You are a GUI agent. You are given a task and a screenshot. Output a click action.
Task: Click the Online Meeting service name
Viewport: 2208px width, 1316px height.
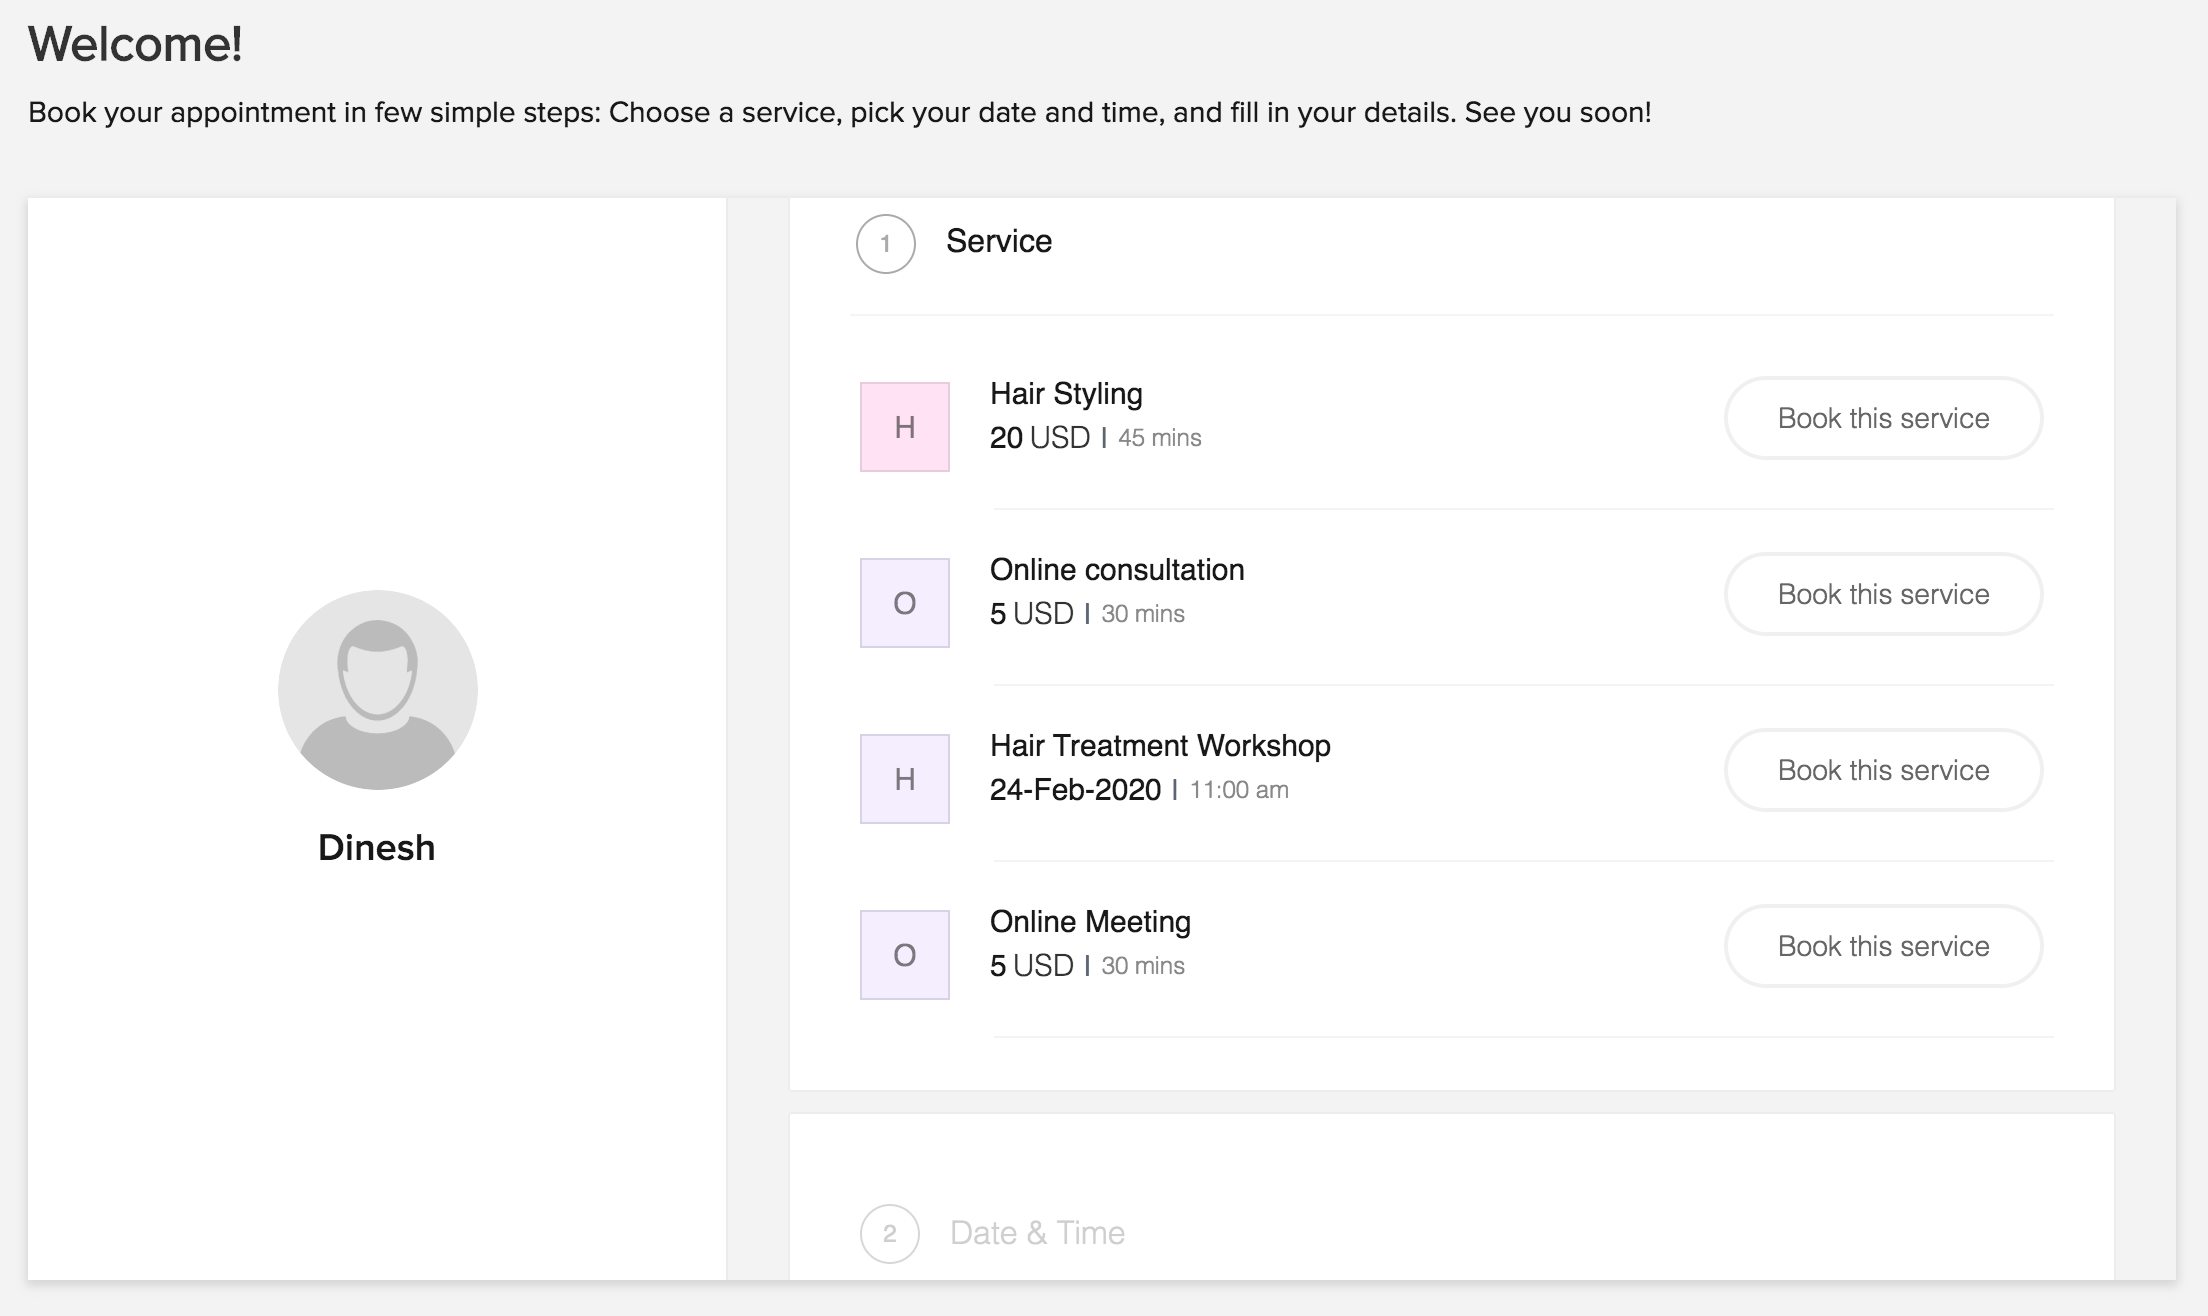1090,922
